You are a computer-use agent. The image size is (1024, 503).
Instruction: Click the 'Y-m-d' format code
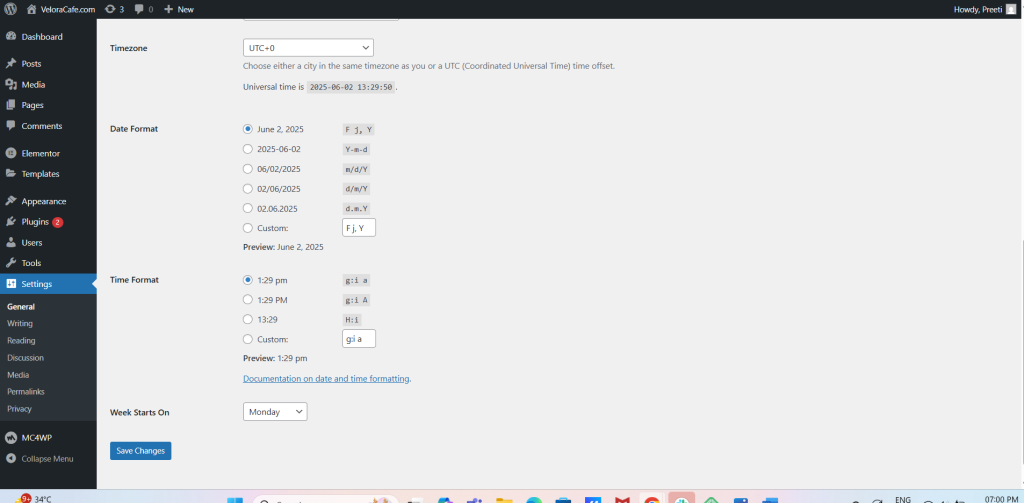coord(357,150)
